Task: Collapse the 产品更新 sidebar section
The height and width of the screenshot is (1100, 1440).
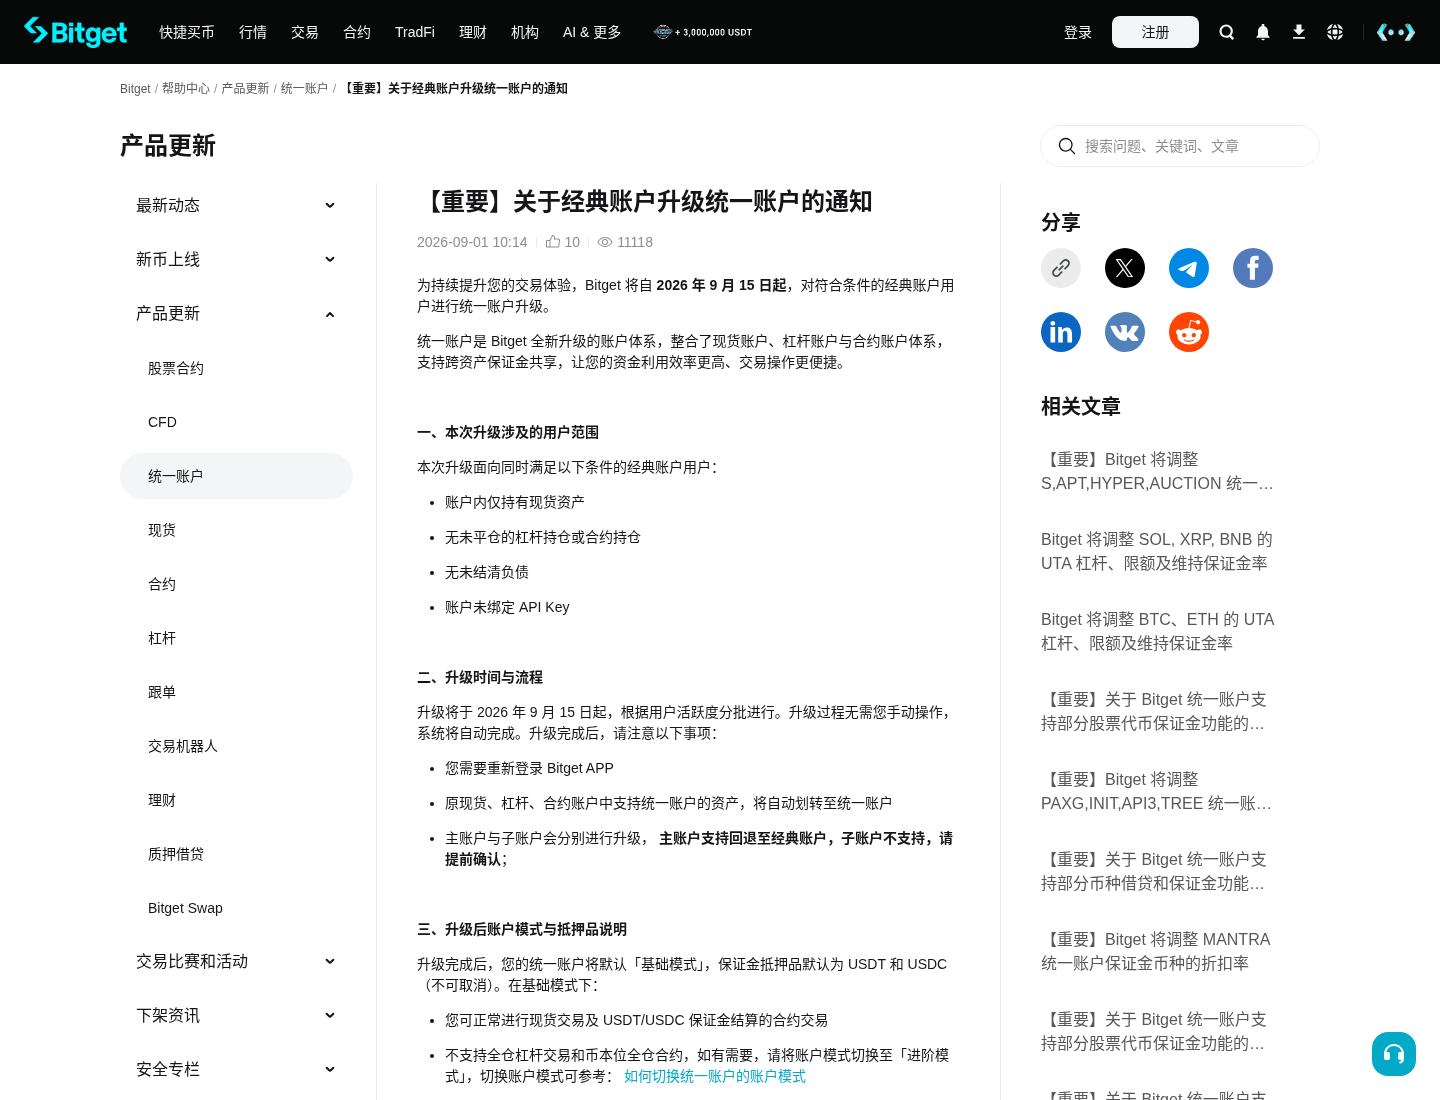Action: coord(236,313)
